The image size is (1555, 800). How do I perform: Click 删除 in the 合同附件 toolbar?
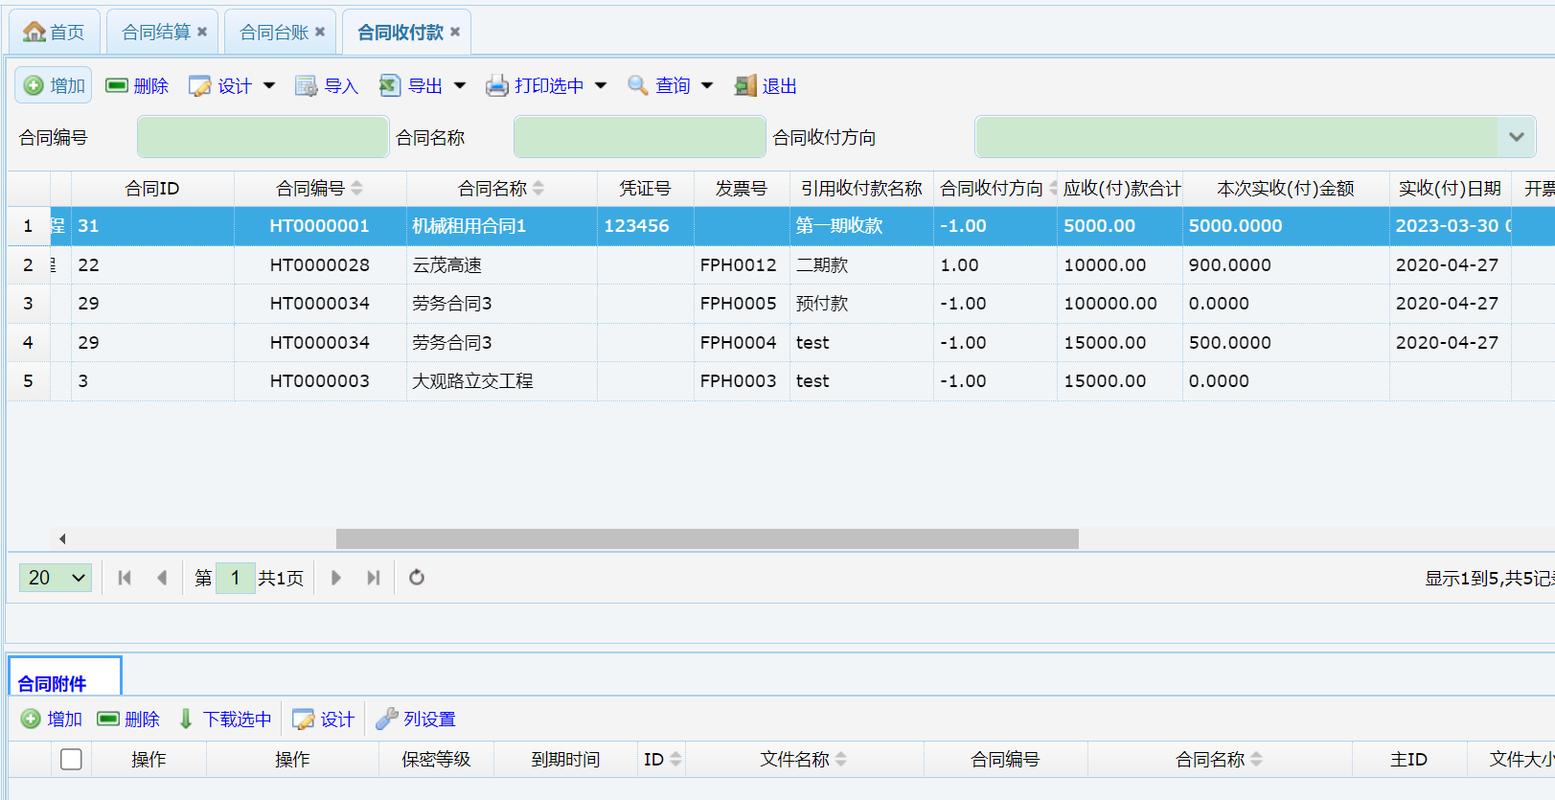[128, 719]
